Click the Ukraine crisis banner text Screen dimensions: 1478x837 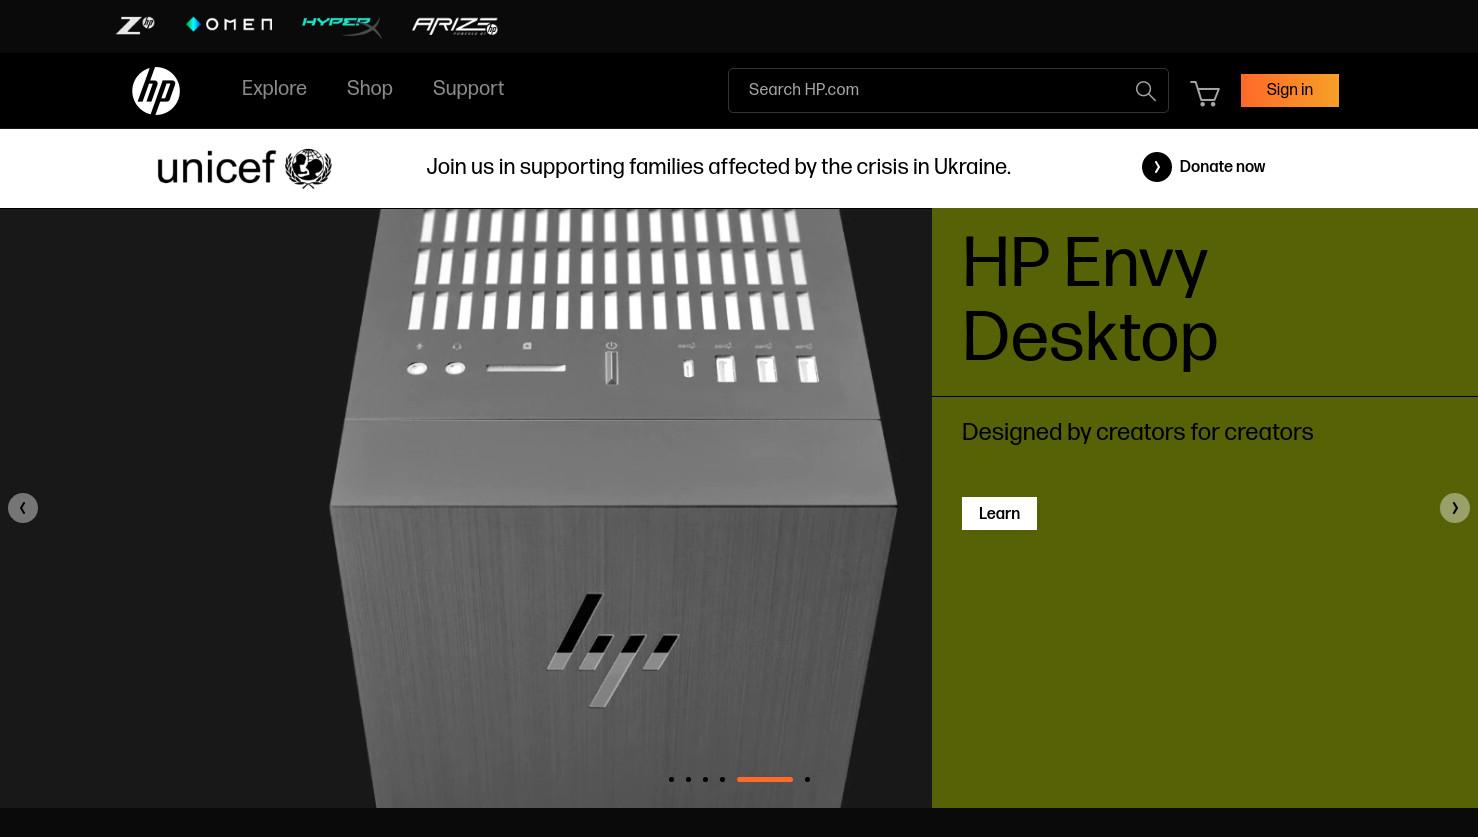point(718,167)
